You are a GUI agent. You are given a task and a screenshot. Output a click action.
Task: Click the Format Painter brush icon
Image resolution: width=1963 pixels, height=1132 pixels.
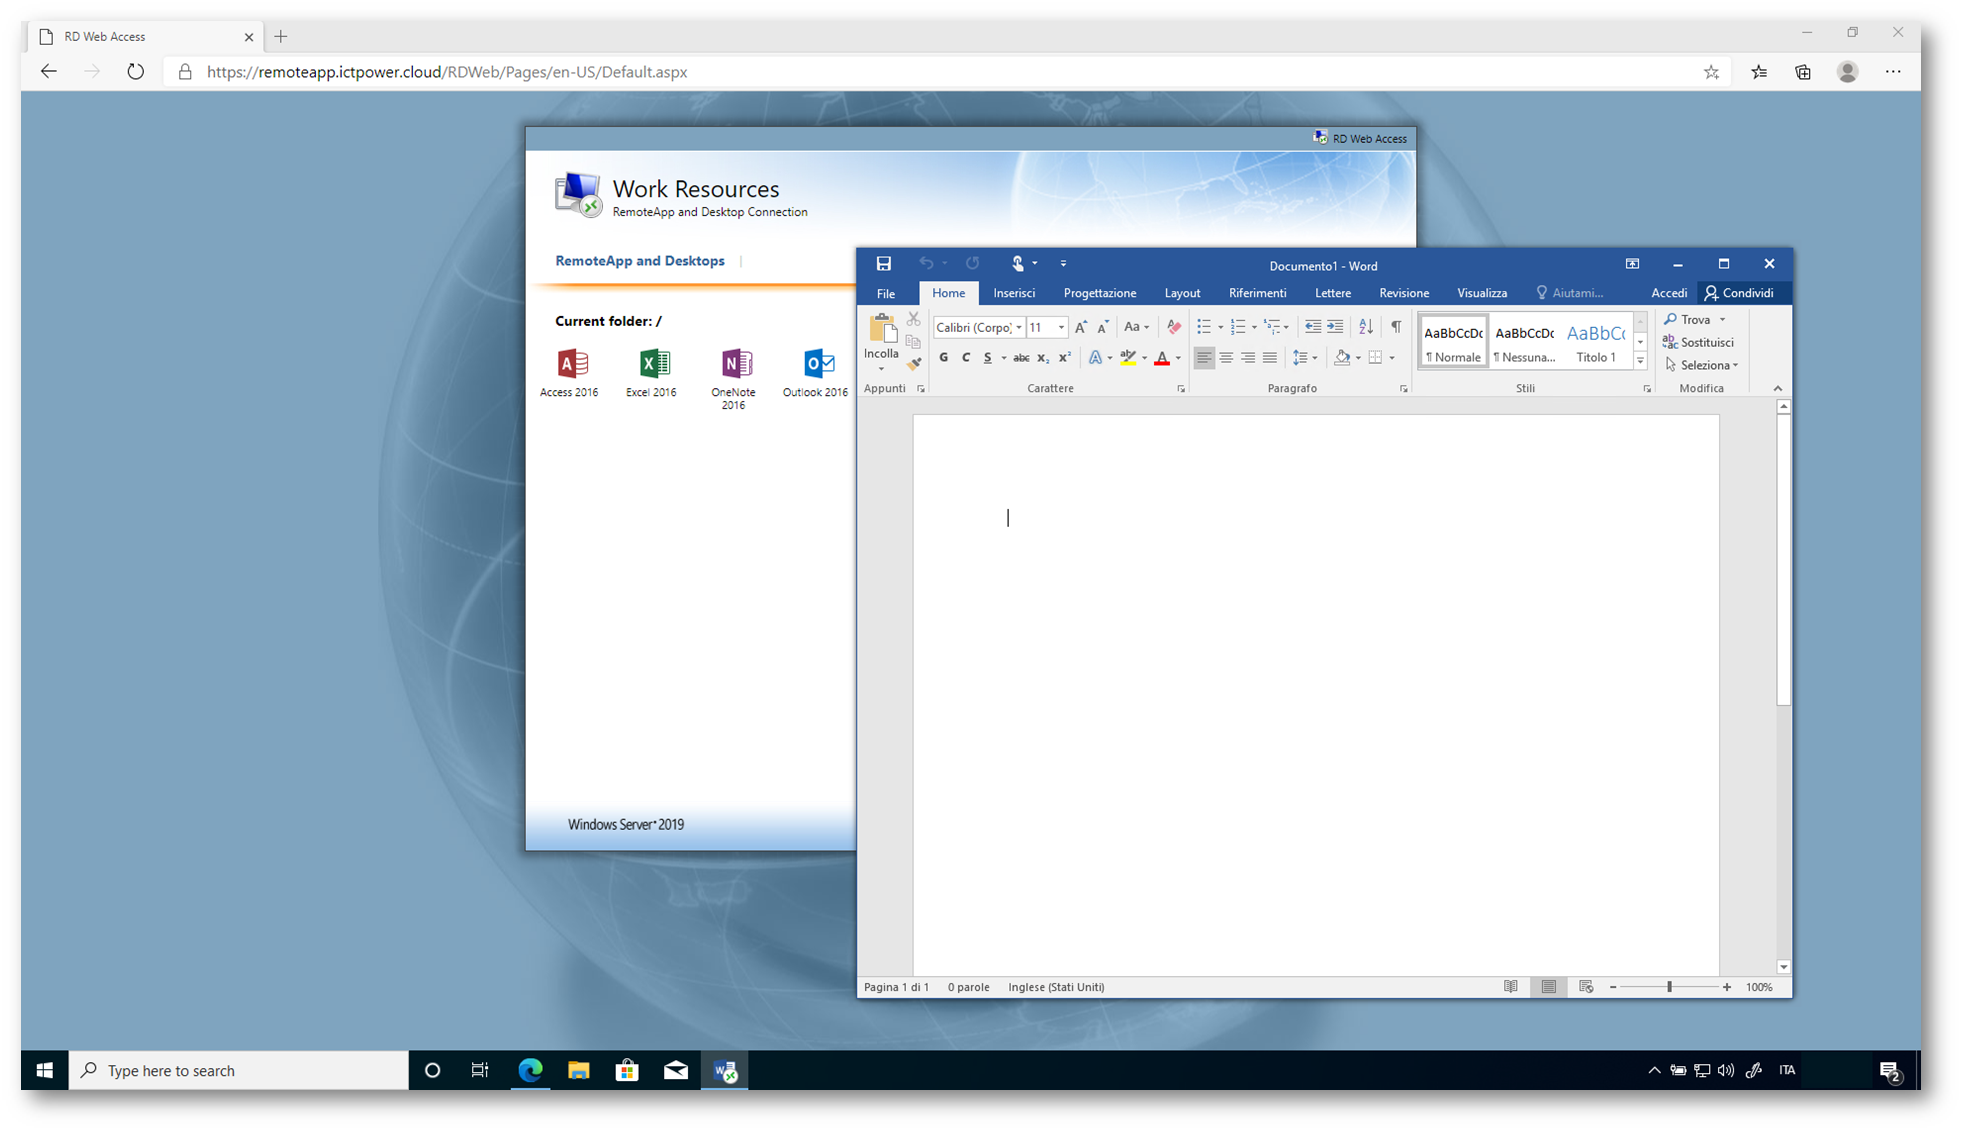[913, 364]
